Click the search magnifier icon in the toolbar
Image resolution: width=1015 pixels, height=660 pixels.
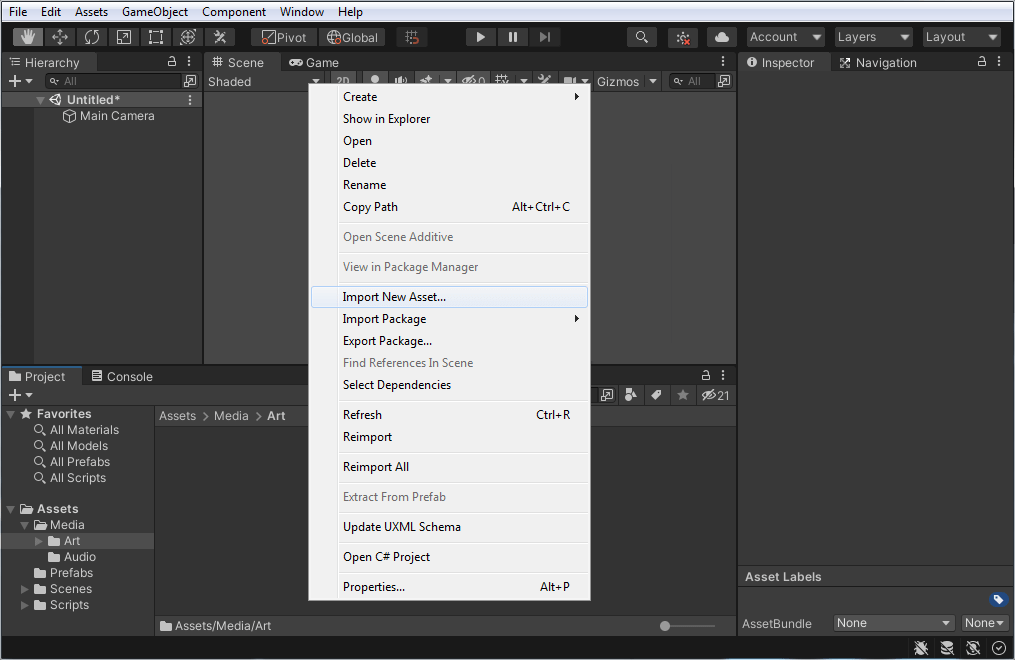[x=641, y=36]
